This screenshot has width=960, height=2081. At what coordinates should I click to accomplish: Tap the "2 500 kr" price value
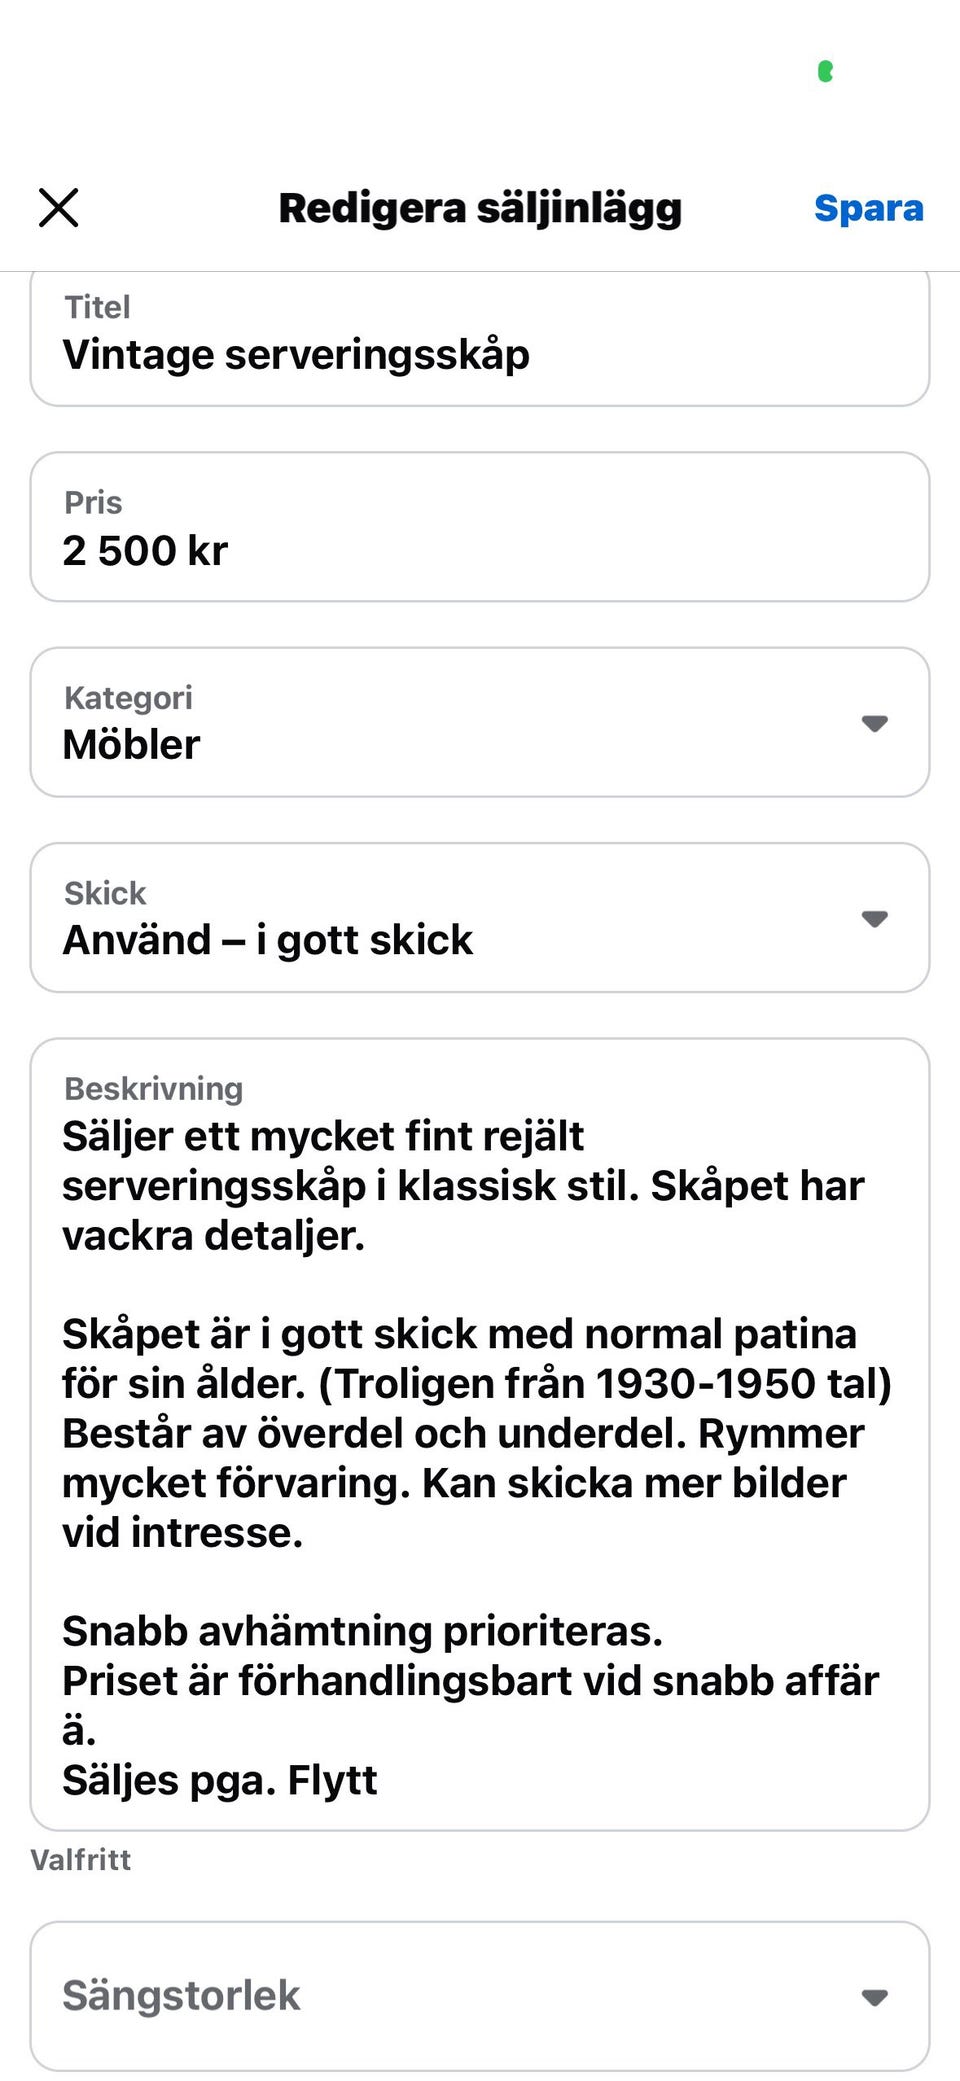146,551
